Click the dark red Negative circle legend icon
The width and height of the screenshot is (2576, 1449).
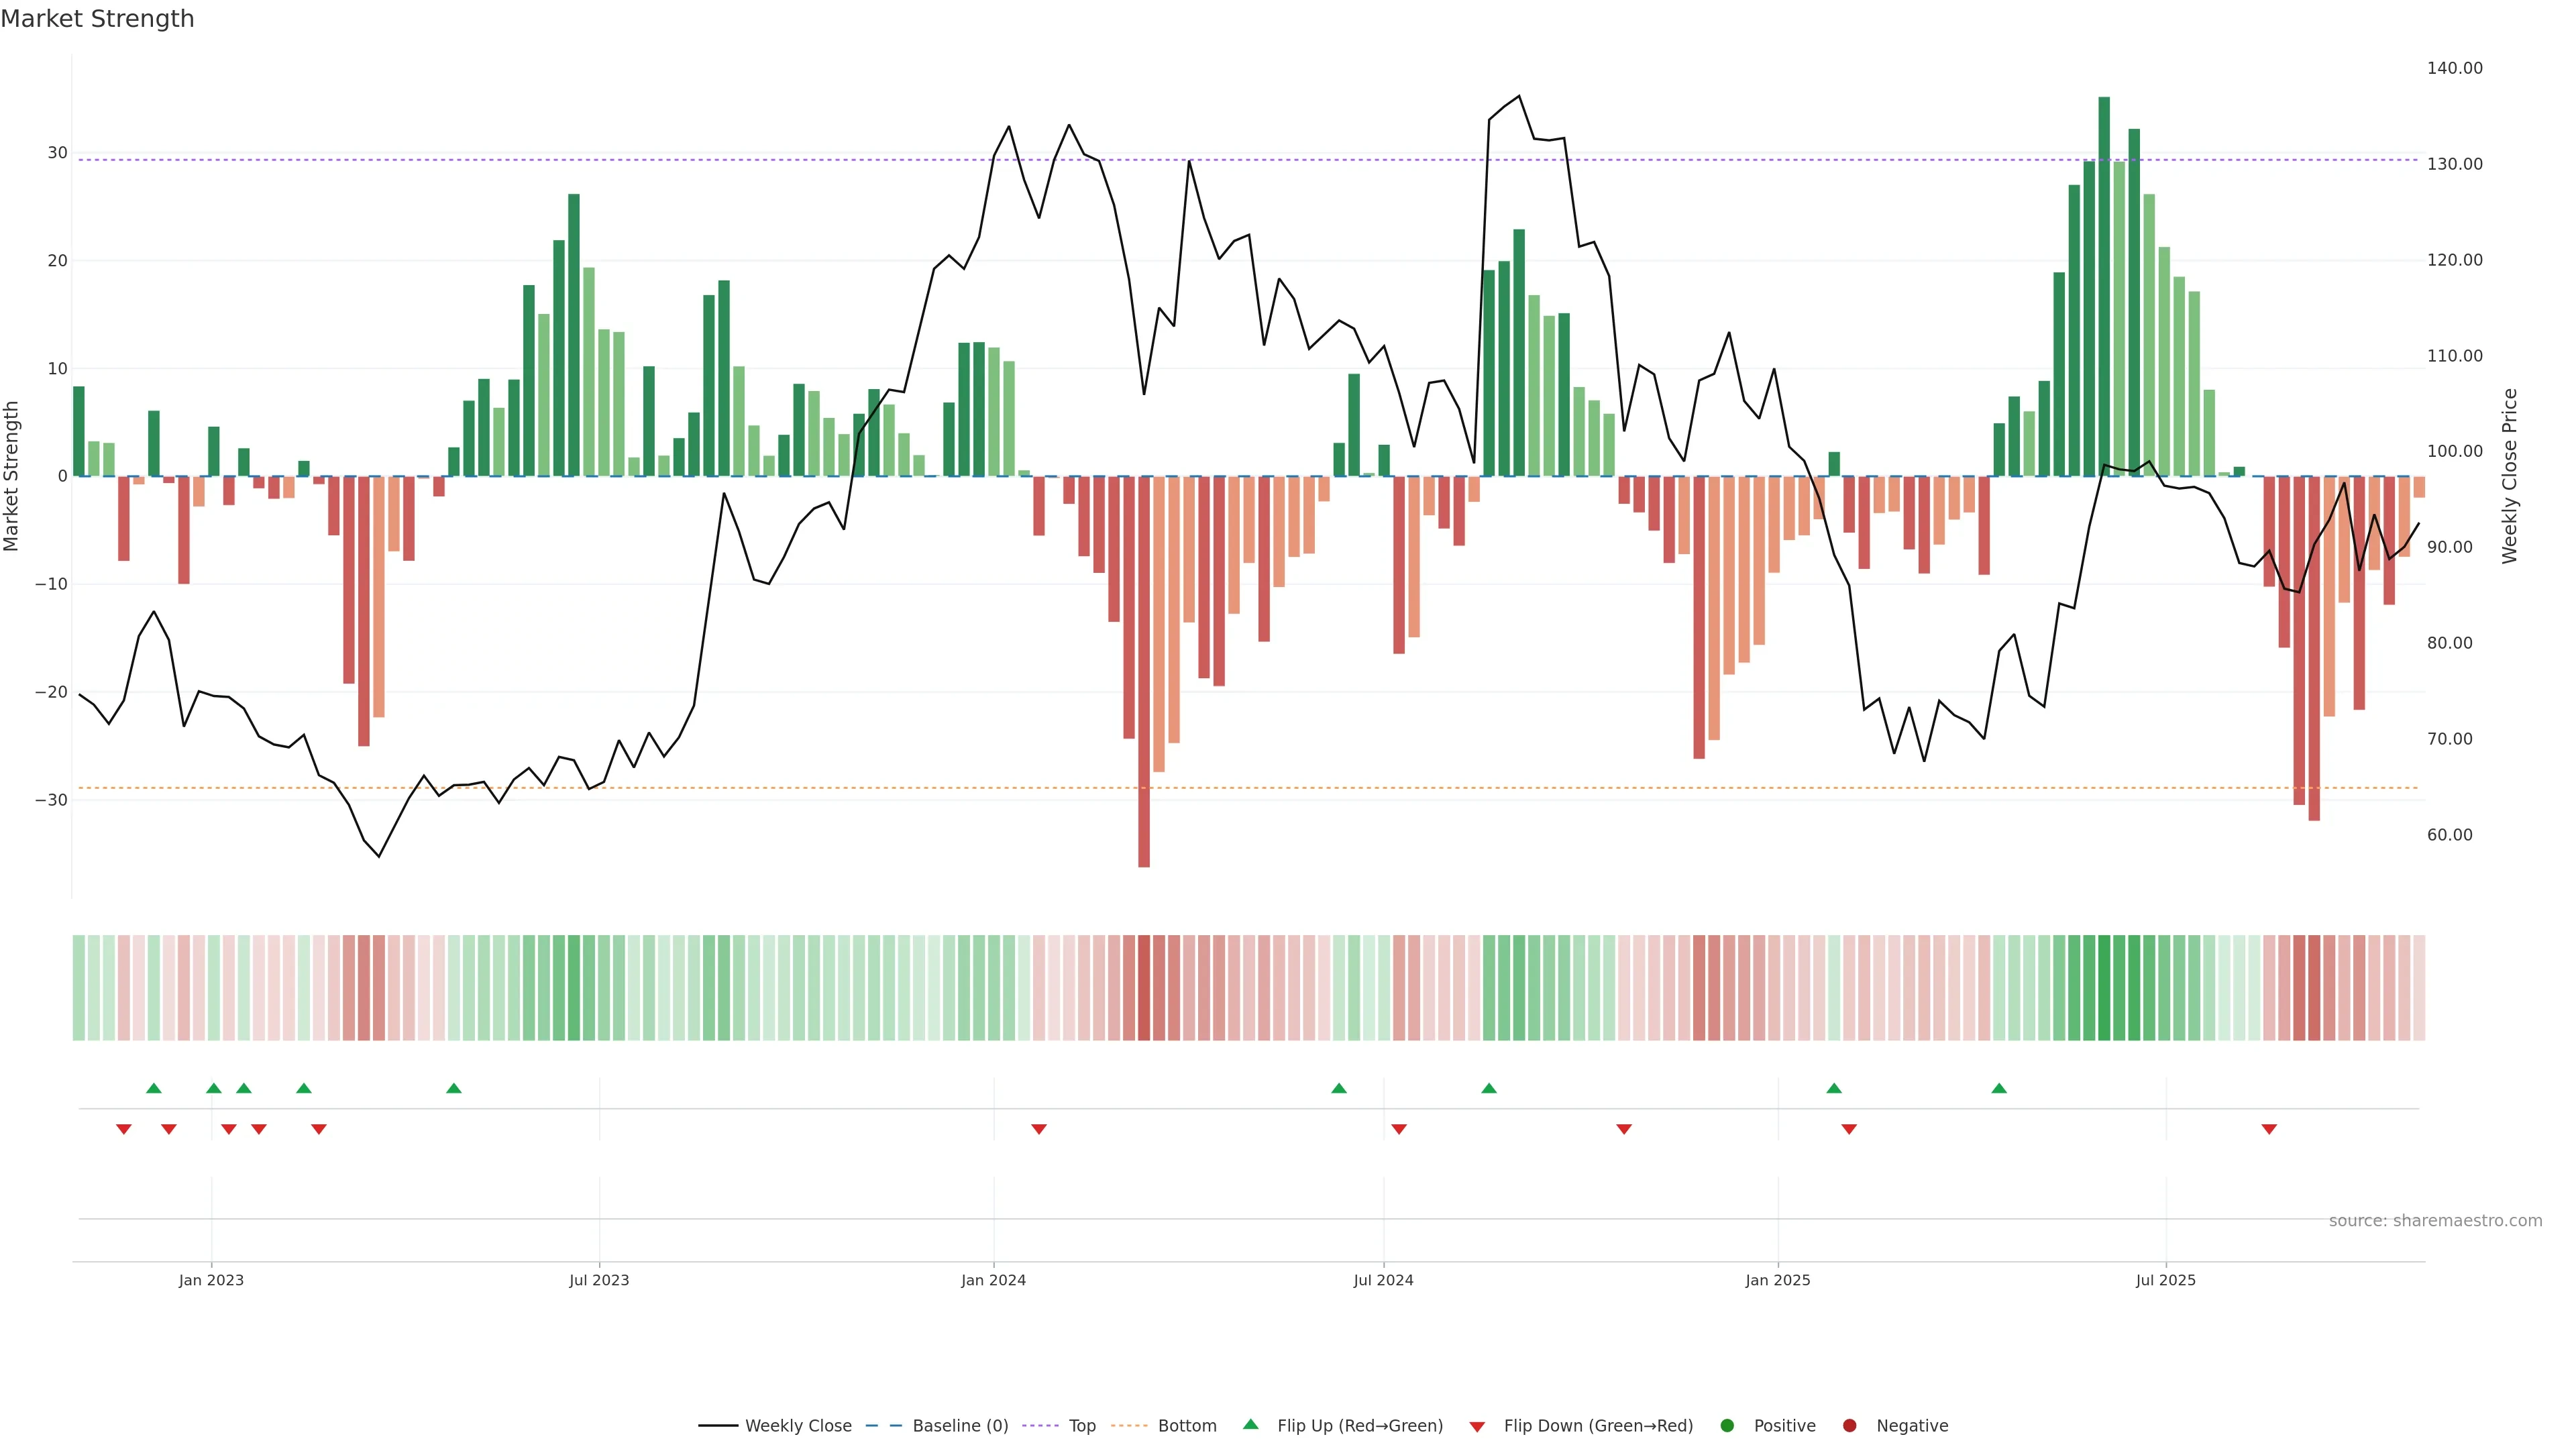(1849, 1426)
